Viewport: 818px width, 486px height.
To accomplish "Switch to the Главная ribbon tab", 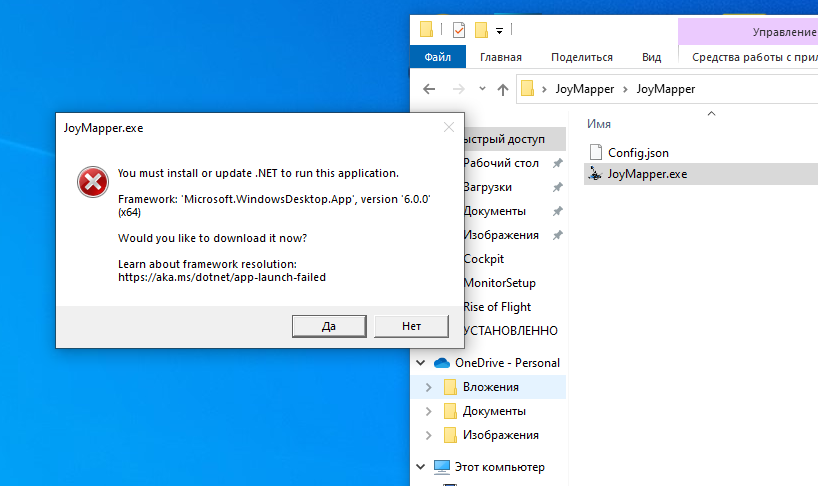I will [x=501, y=57].
